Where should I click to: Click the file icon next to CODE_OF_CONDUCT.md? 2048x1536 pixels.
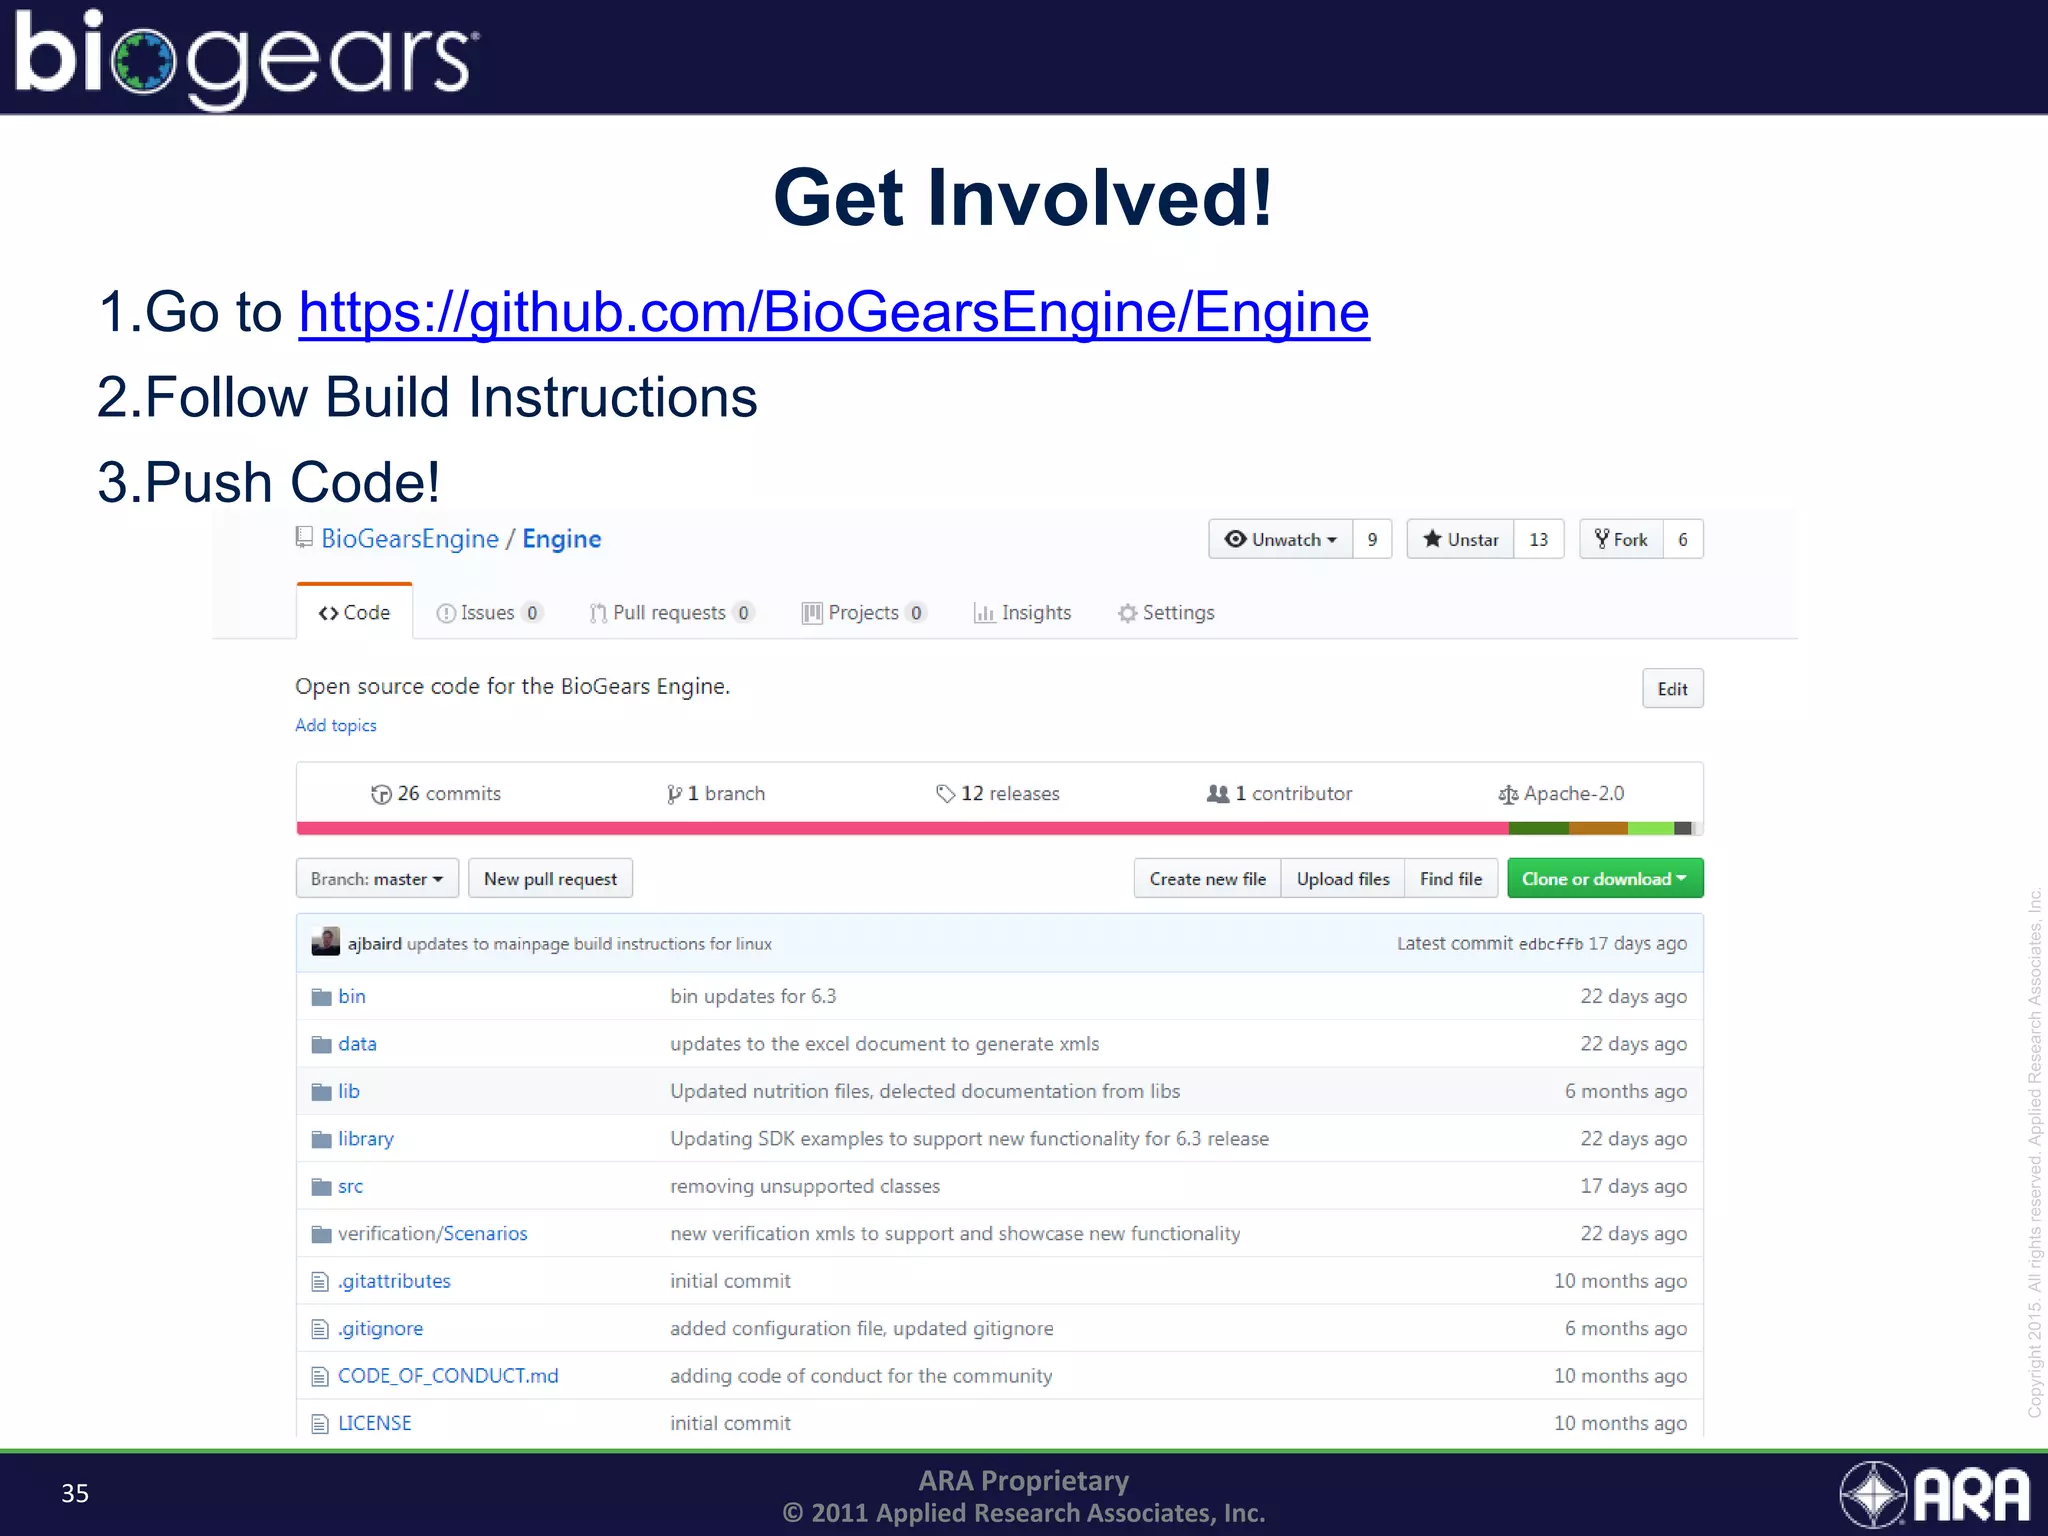[320, 1376]
